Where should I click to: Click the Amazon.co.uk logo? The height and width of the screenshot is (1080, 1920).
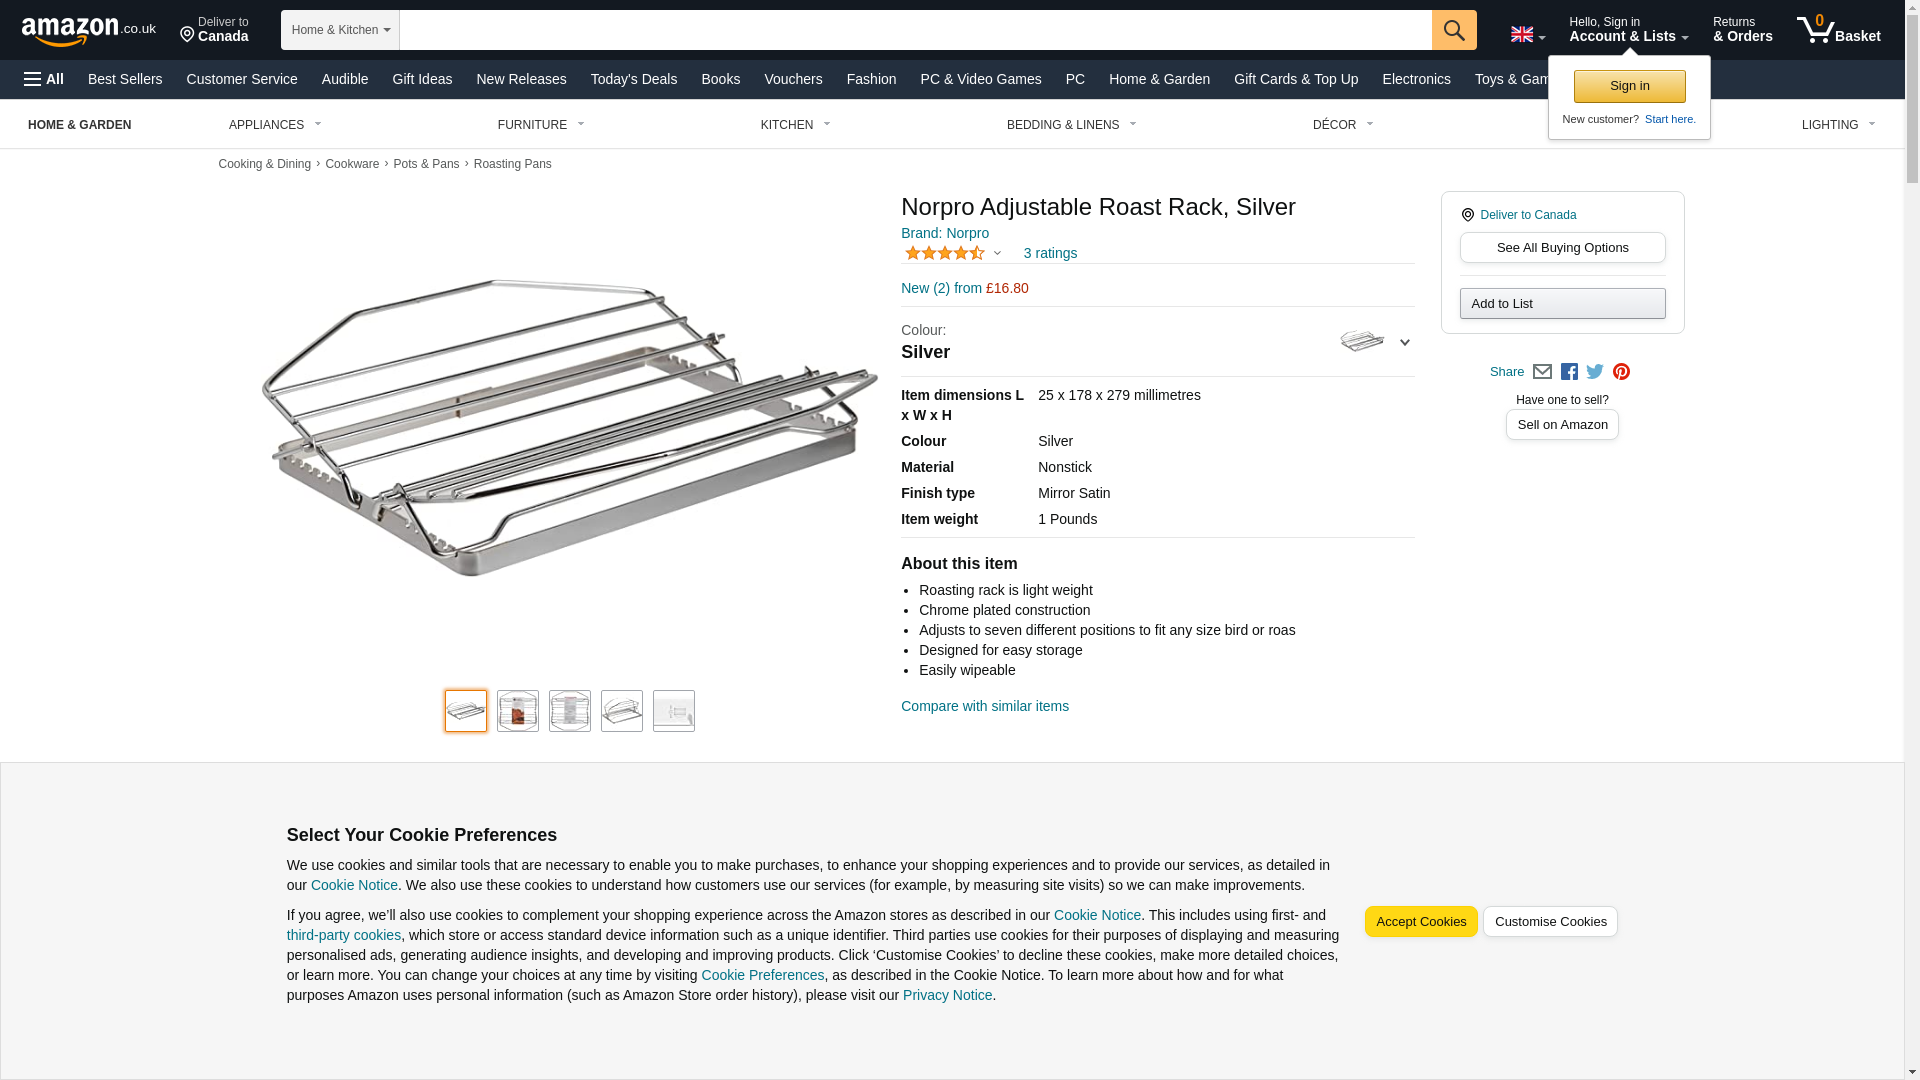point(88,30)
